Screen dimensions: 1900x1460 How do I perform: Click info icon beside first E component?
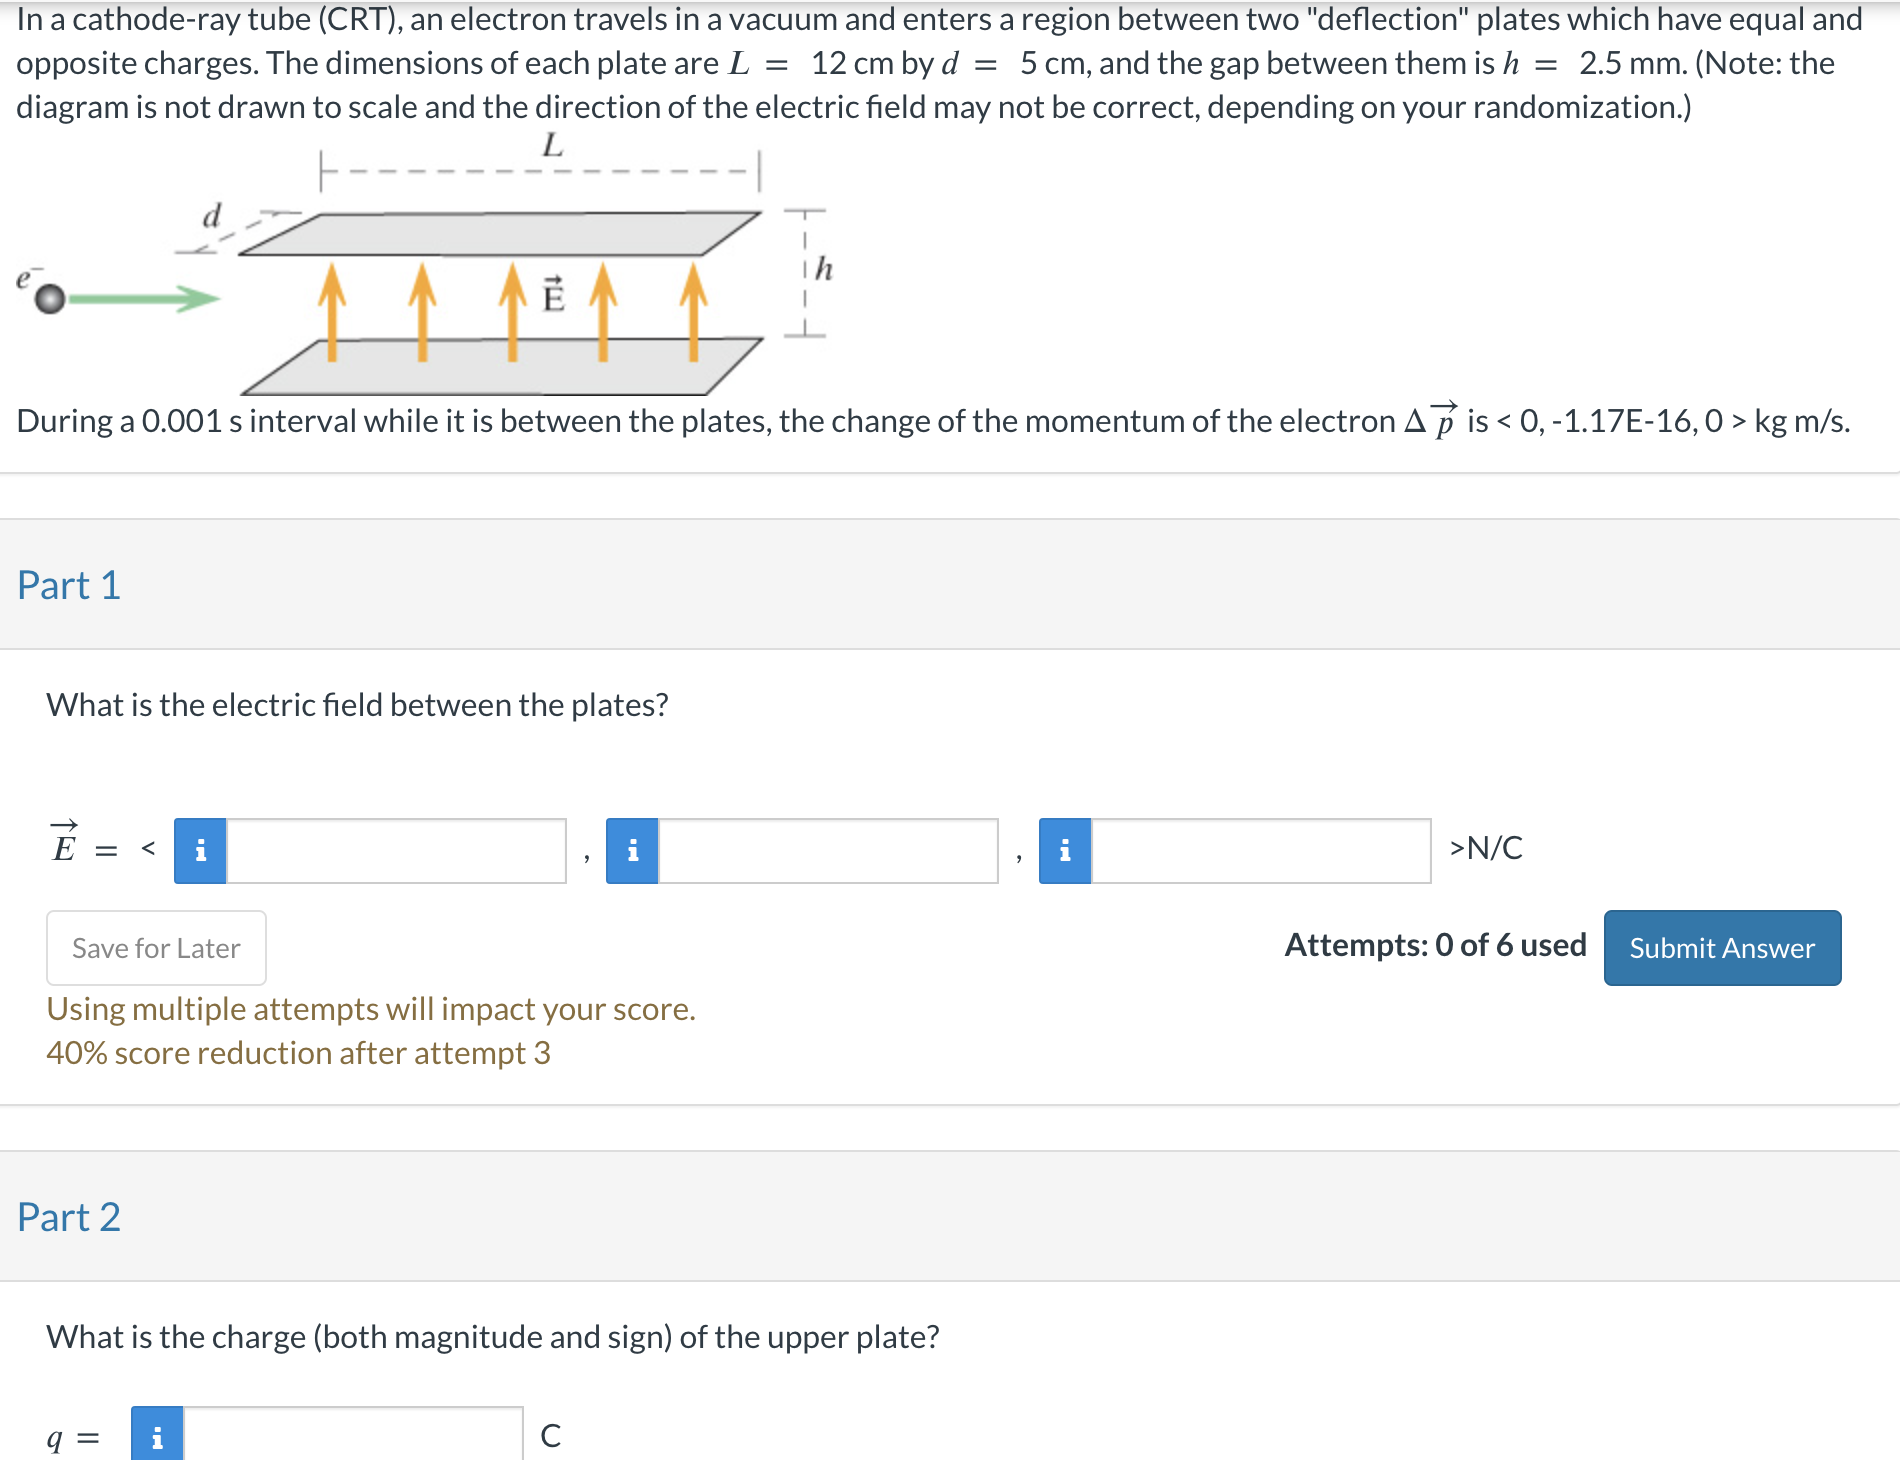200,851
